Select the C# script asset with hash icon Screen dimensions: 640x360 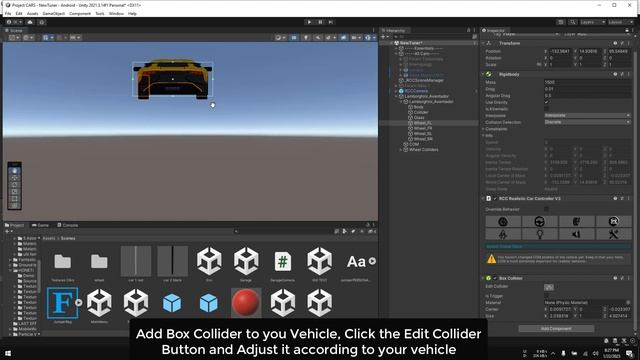pos(282,262)
